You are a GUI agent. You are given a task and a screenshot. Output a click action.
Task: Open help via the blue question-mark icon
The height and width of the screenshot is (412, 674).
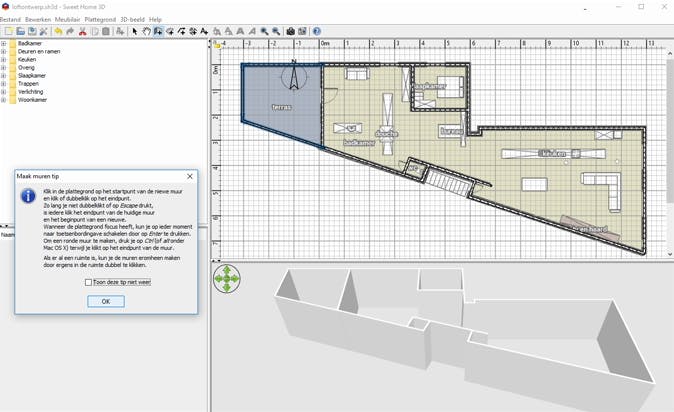pyautogui.click(x=317, y=31)
